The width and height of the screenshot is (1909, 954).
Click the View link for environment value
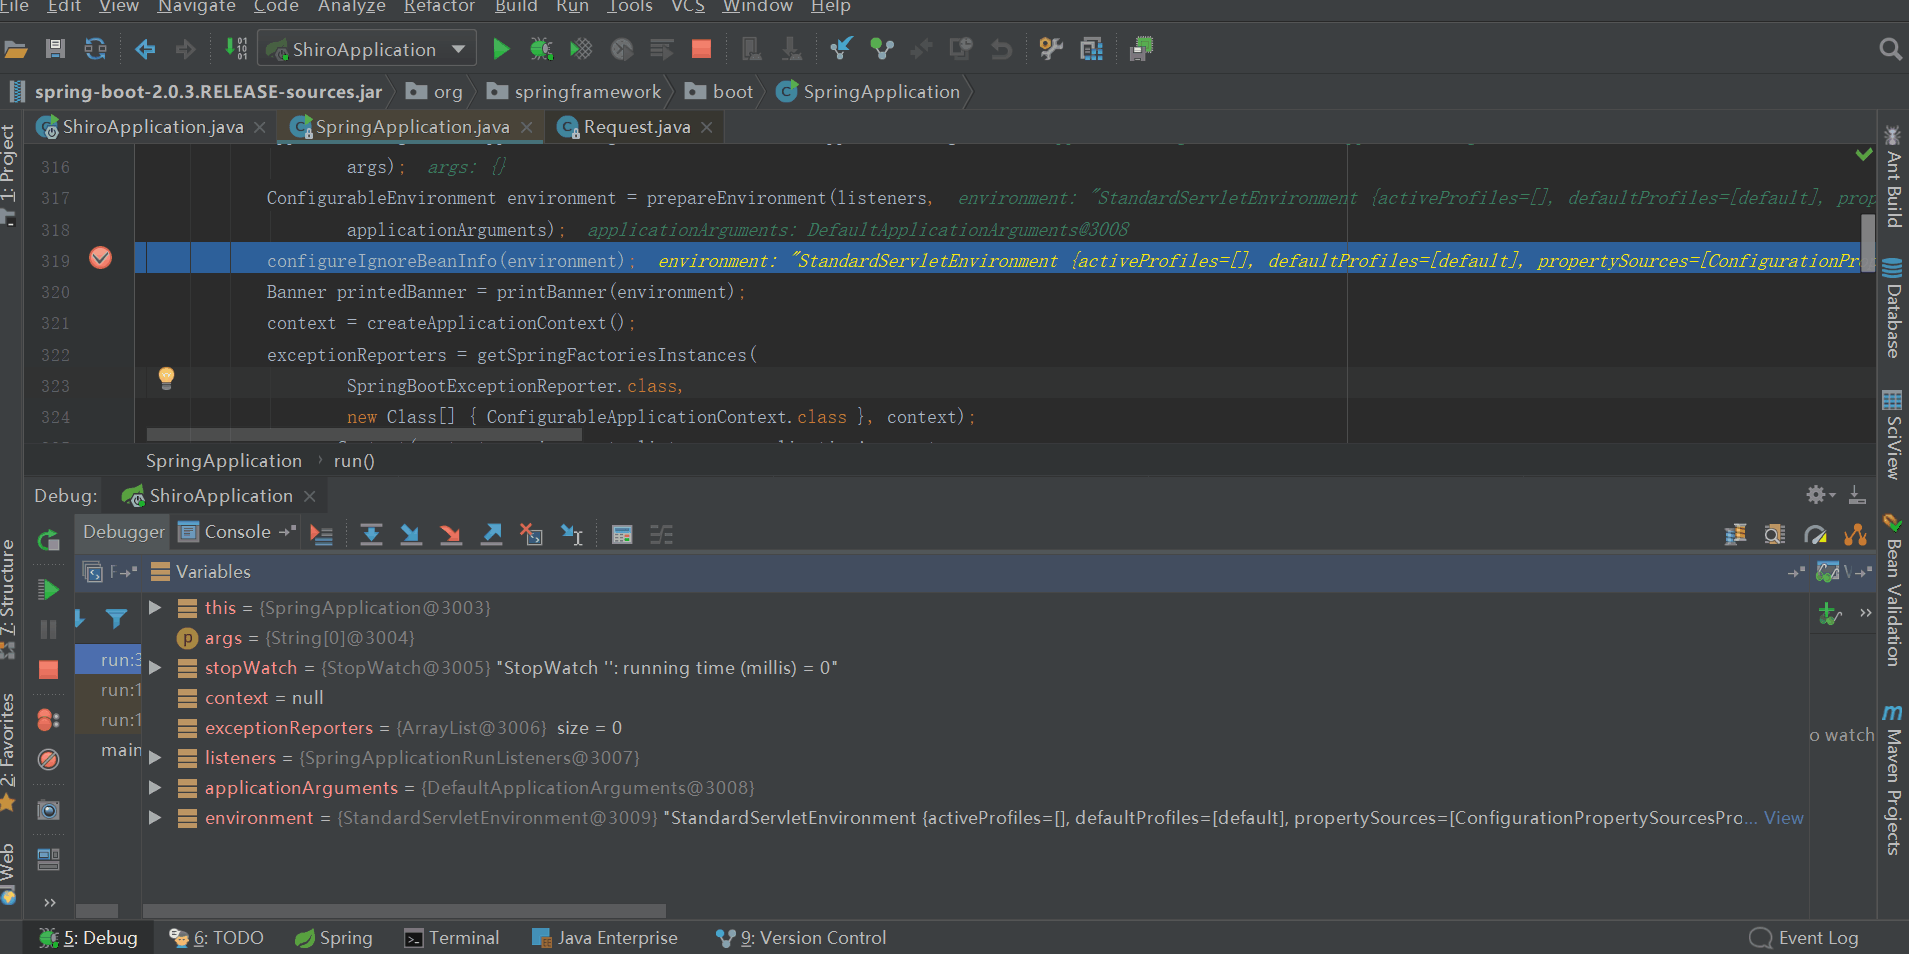tap(1783, 818)
